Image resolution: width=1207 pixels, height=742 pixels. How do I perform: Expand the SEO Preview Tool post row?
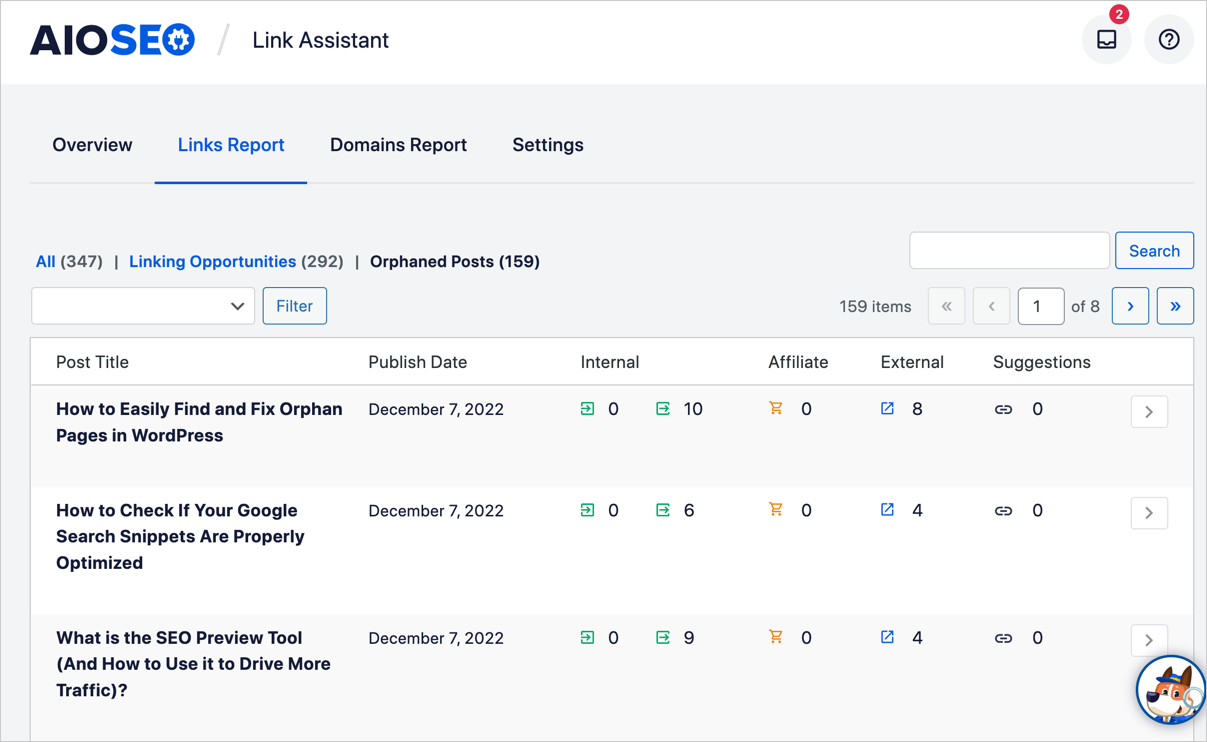(x=1149, y=640)
